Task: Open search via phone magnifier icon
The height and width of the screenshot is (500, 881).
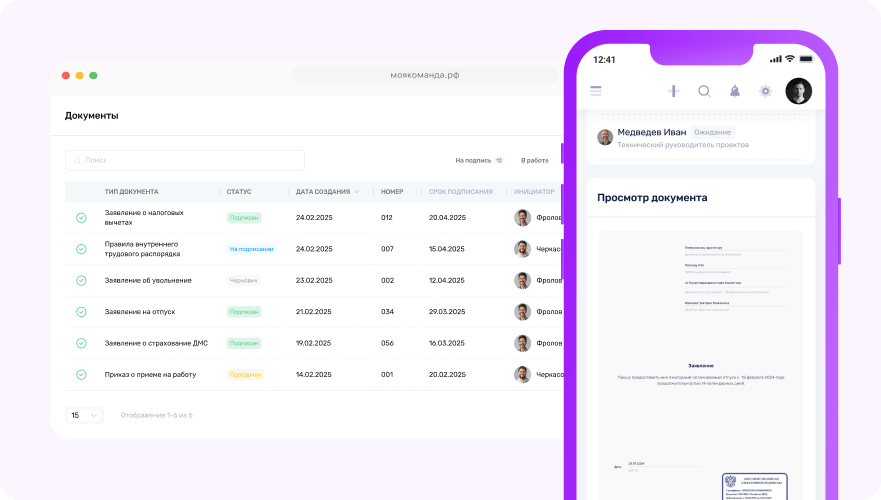Action: (704, 91)
